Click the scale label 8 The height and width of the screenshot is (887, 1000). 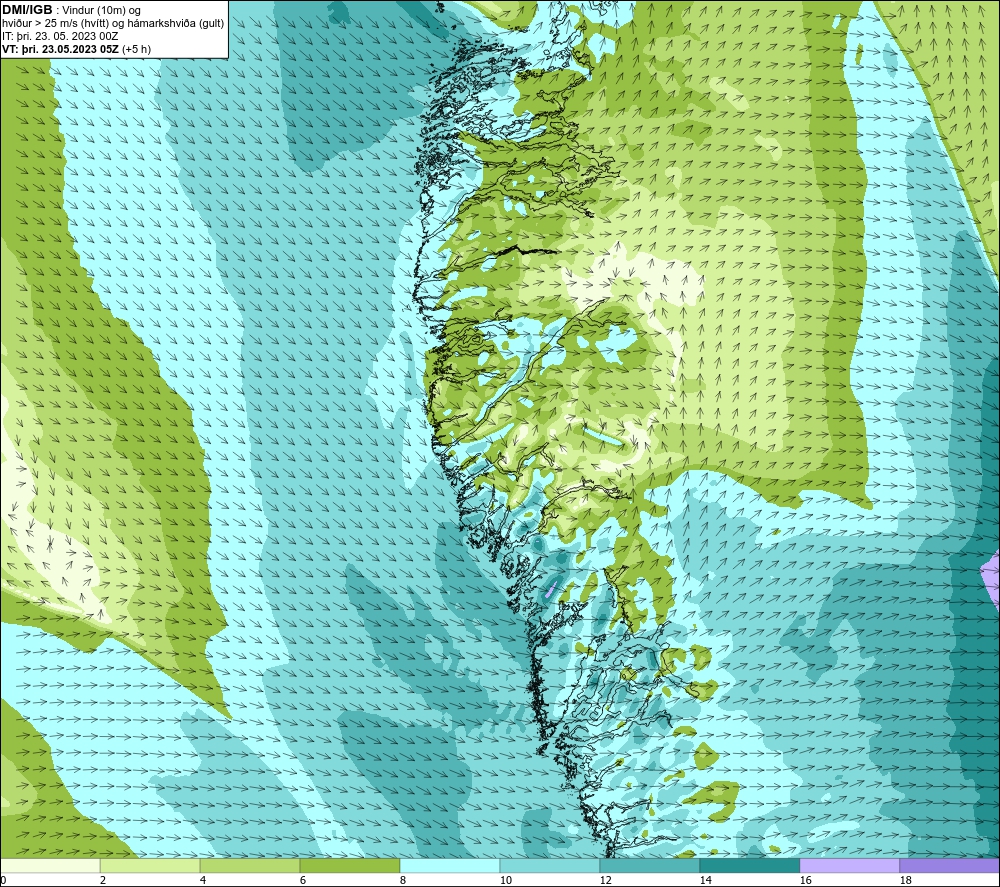[402, 880]
